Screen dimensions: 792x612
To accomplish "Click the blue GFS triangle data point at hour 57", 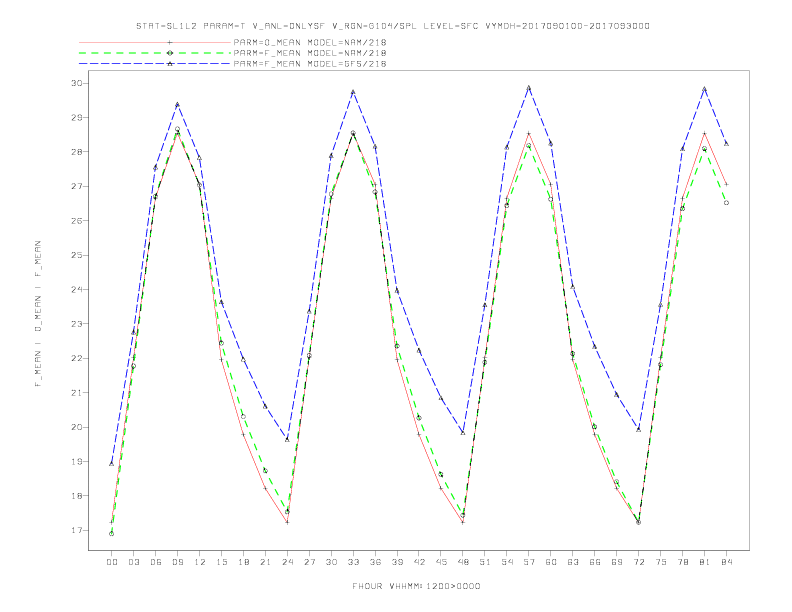I will (x=529, y=88).
